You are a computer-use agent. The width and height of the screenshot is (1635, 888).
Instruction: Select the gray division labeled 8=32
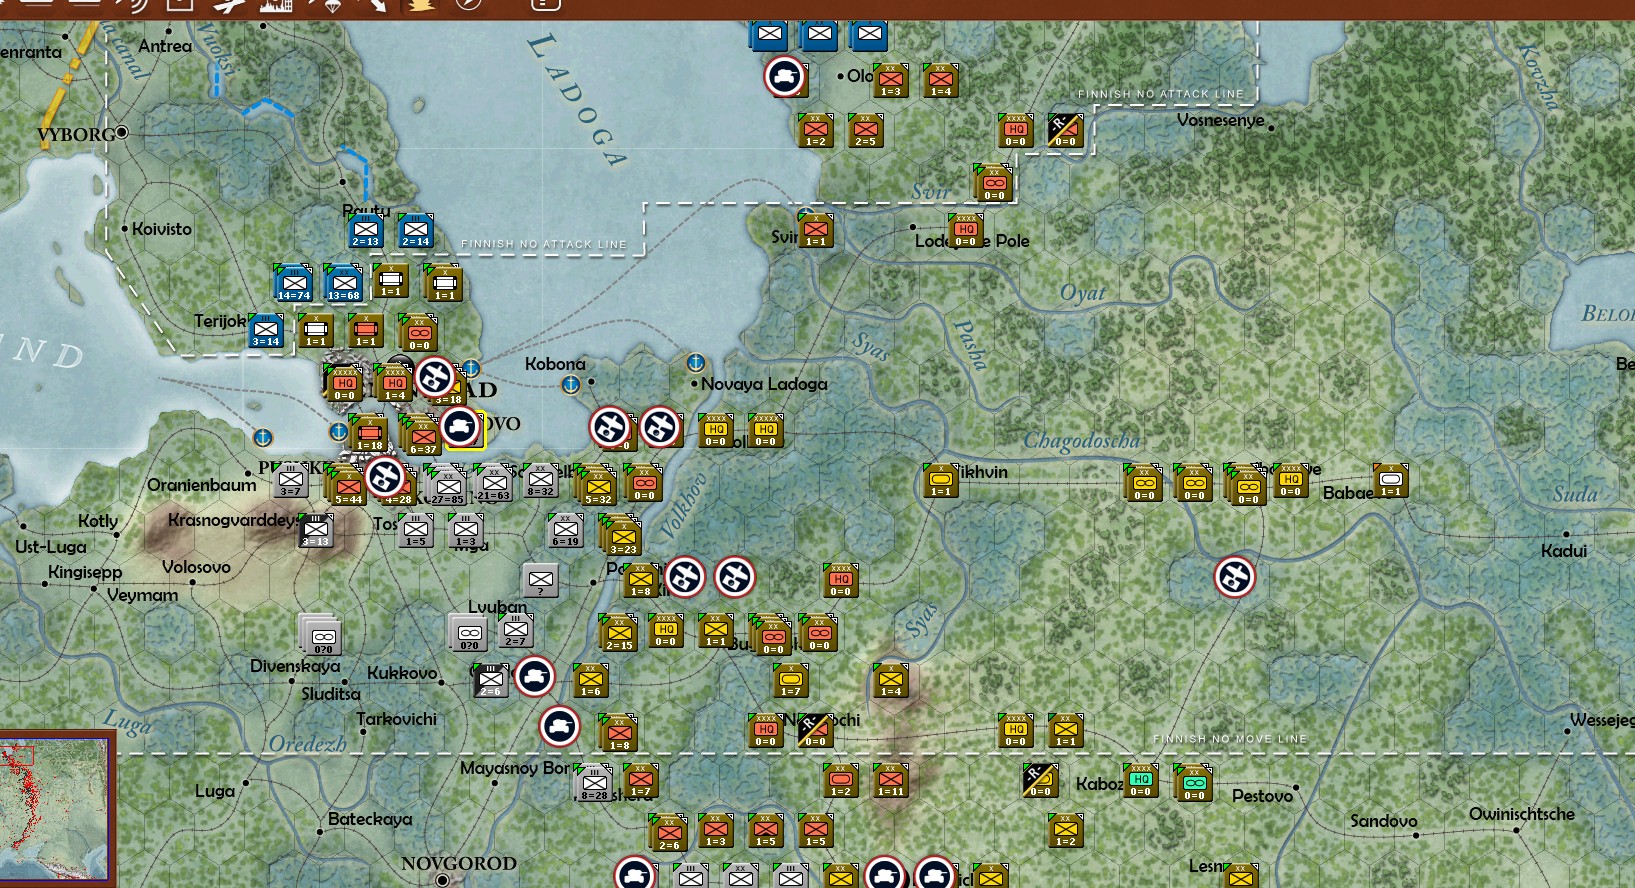(x=541, y=481)
